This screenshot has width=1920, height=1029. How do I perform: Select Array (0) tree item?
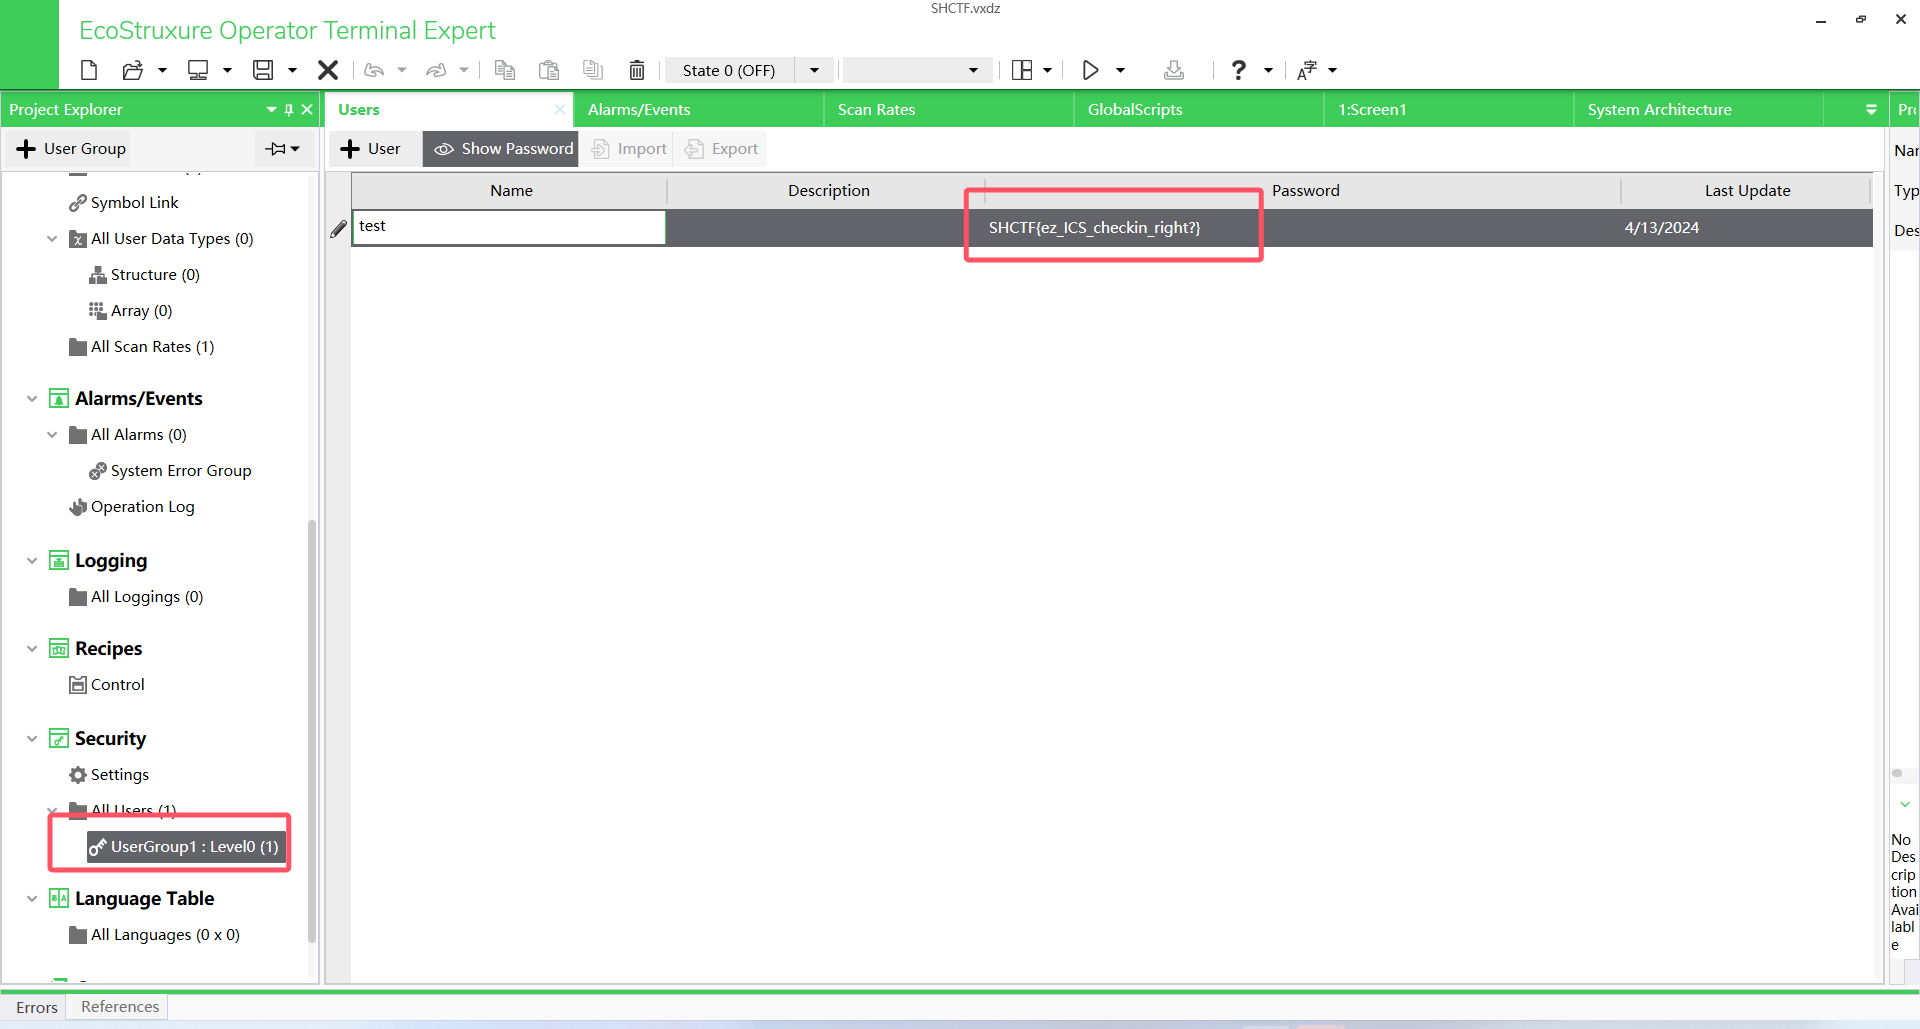[131, 311]
